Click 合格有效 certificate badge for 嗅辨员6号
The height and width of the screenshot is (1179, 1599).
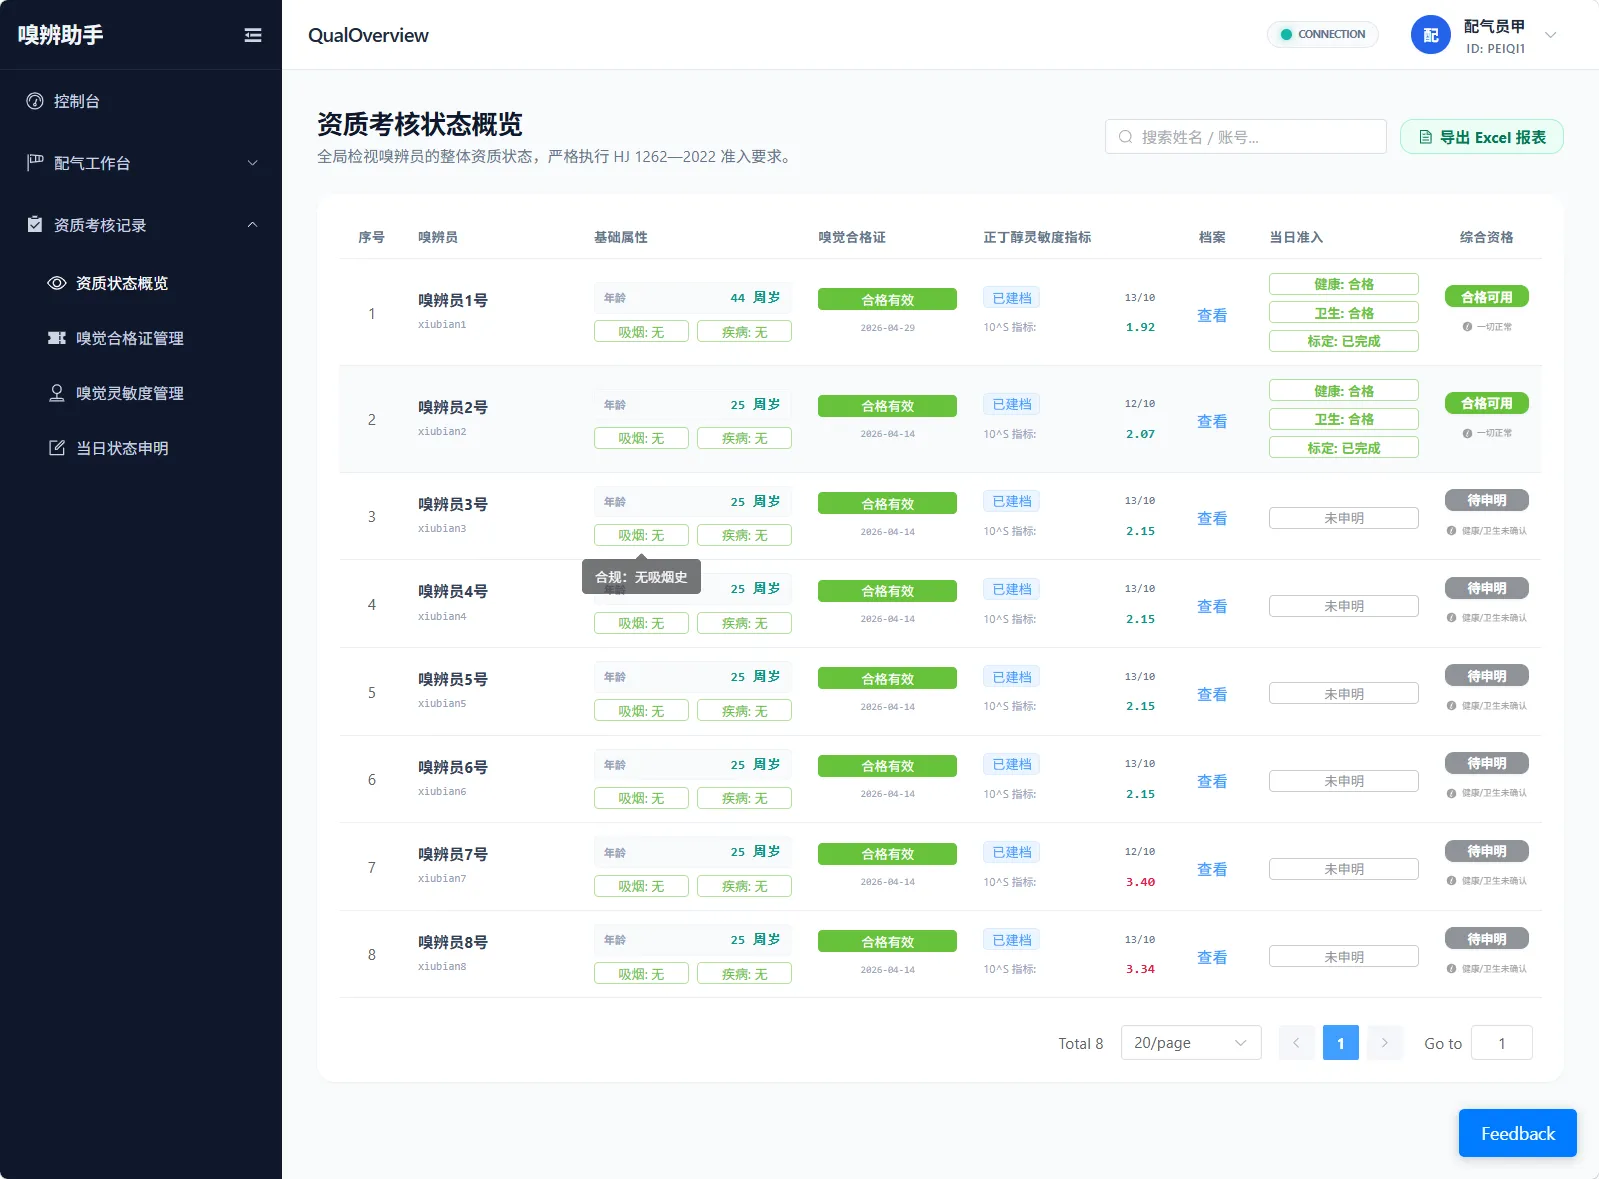coord(888,766)
